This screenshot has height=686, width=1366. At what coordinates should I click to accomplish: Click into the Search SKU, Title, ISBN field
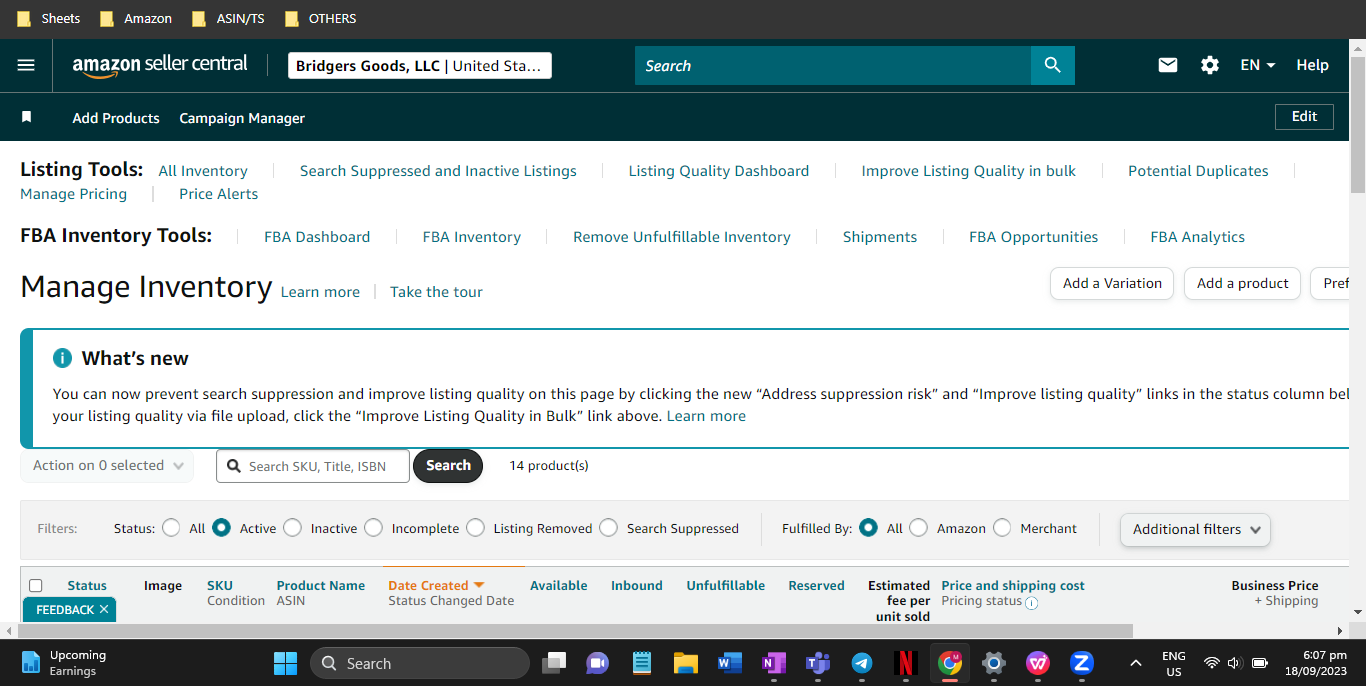(313, 466)
